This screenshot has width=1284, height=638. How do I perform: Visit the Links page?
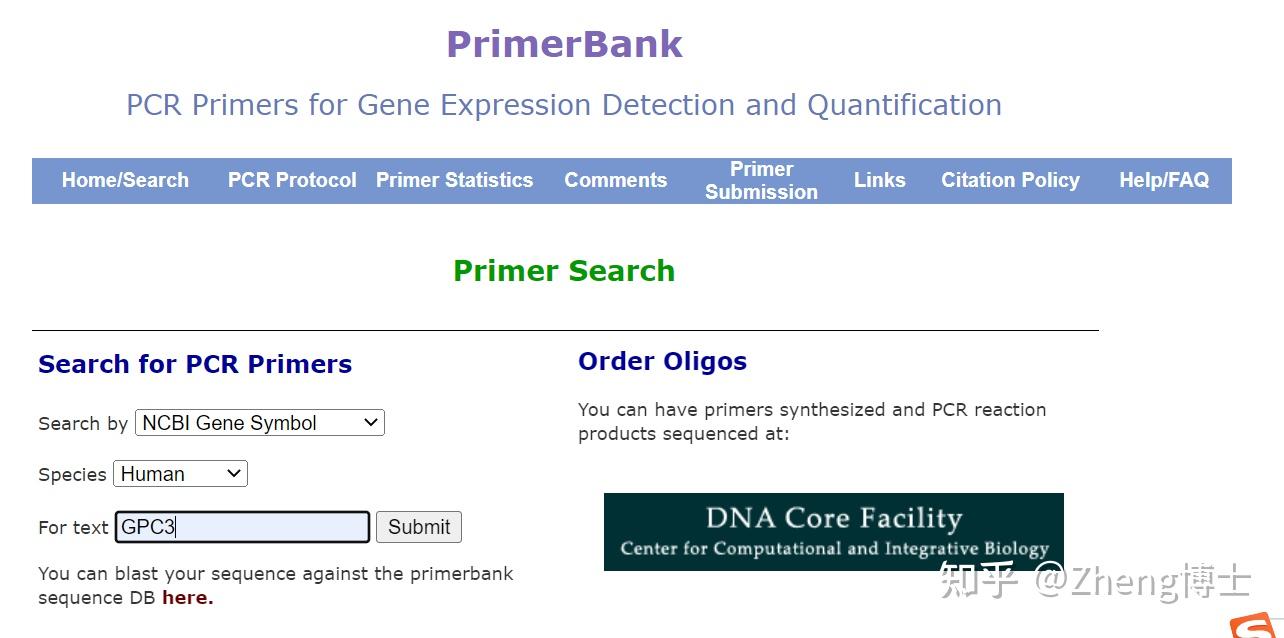coord(879,180)
